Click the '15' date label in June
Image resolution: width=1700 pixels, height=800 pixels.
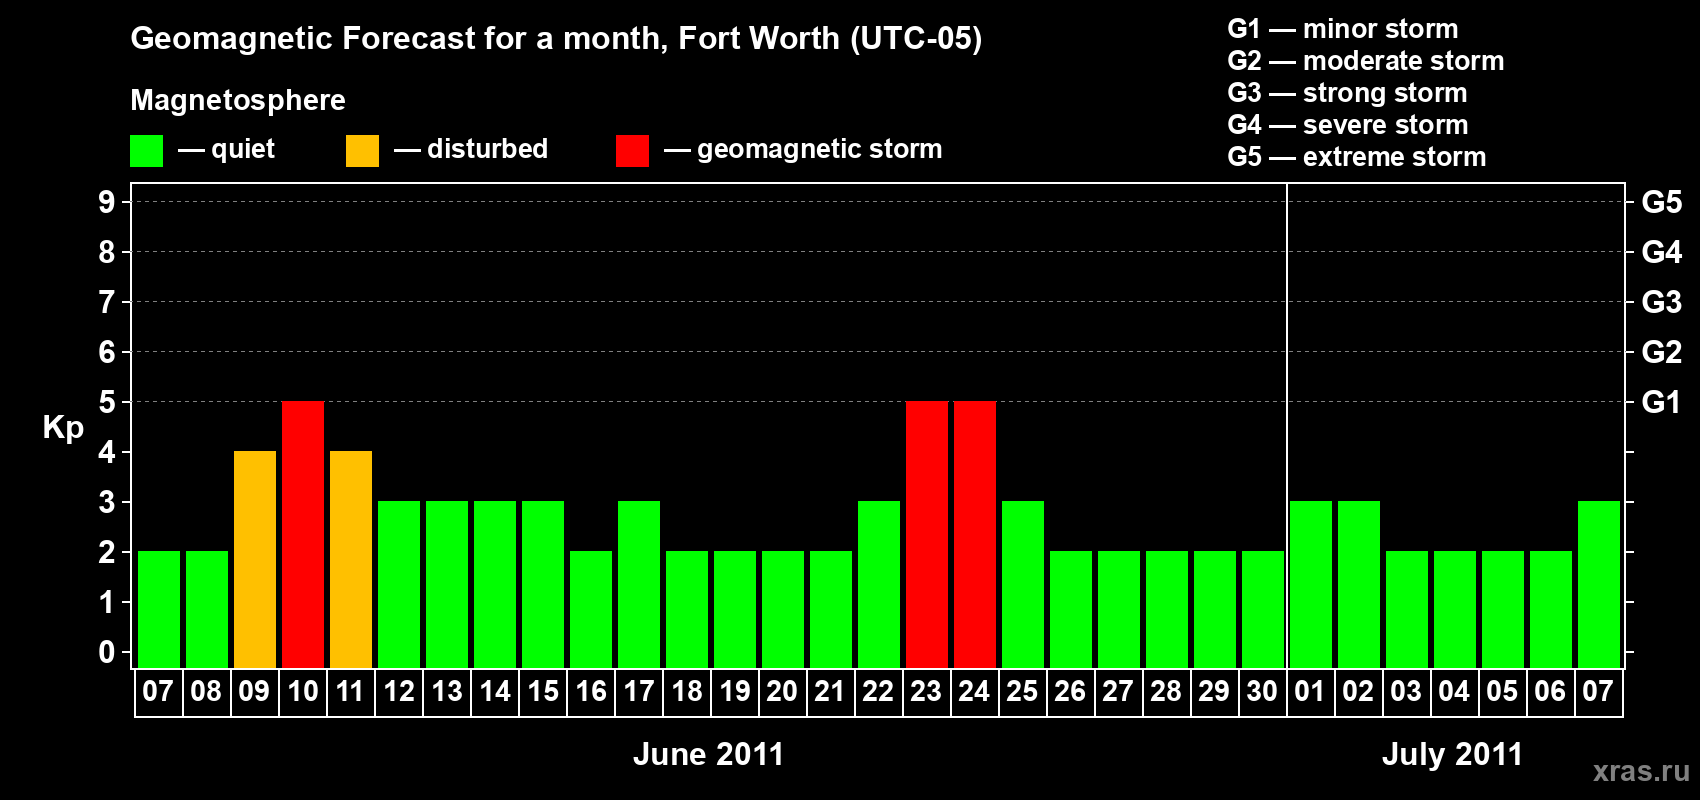click(542, 692)
